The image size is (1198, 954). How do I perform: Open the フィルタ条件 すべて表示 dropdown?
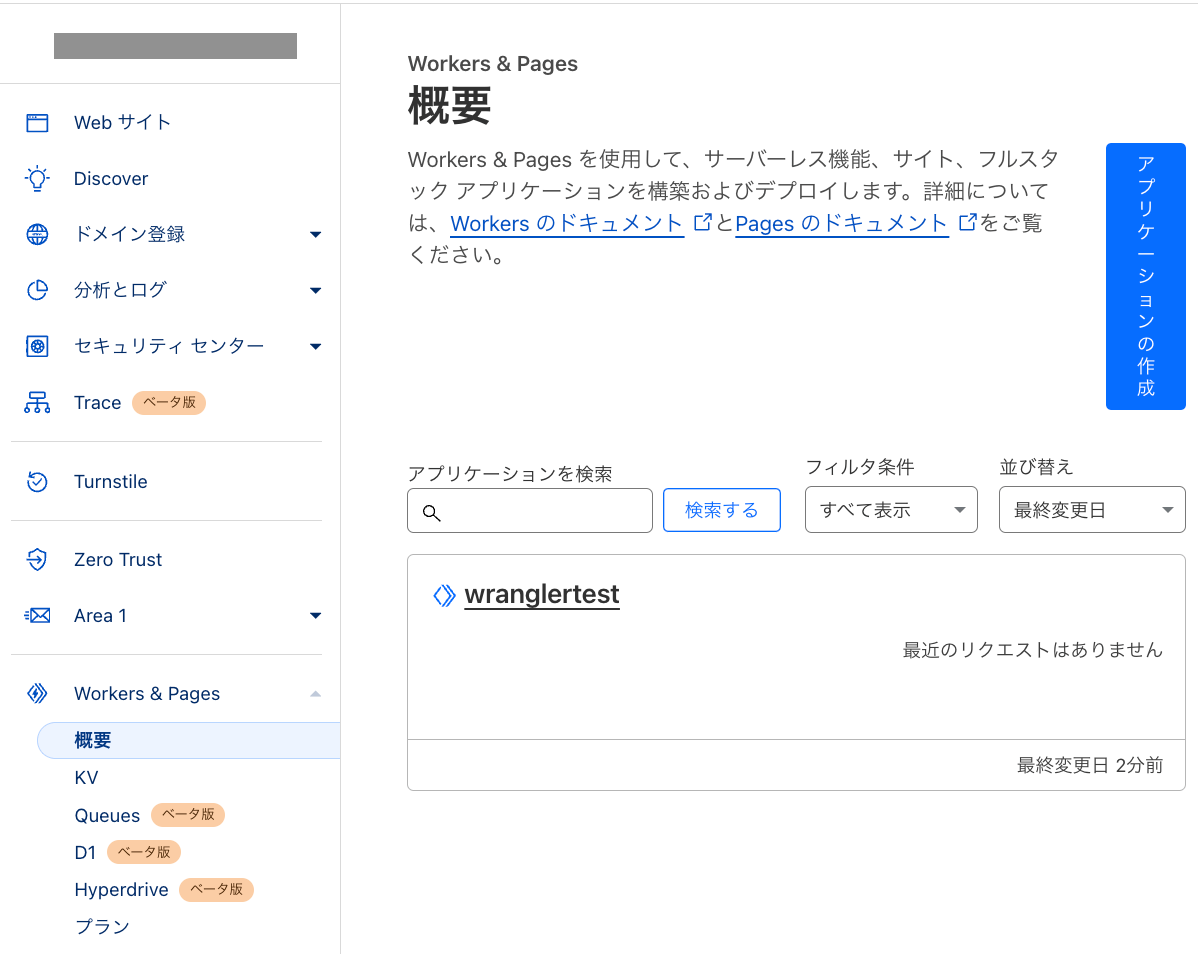point(891,509)
